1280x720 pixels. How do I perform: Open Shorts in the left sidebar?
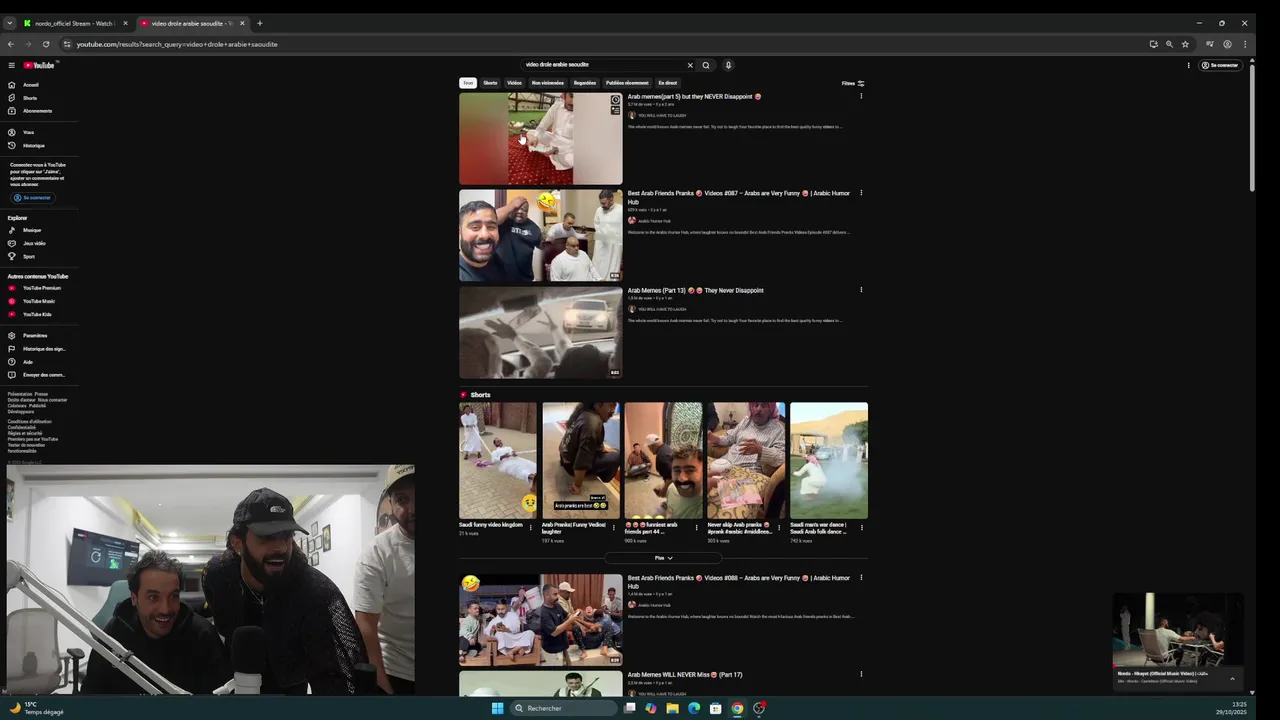tap(30, 98)
